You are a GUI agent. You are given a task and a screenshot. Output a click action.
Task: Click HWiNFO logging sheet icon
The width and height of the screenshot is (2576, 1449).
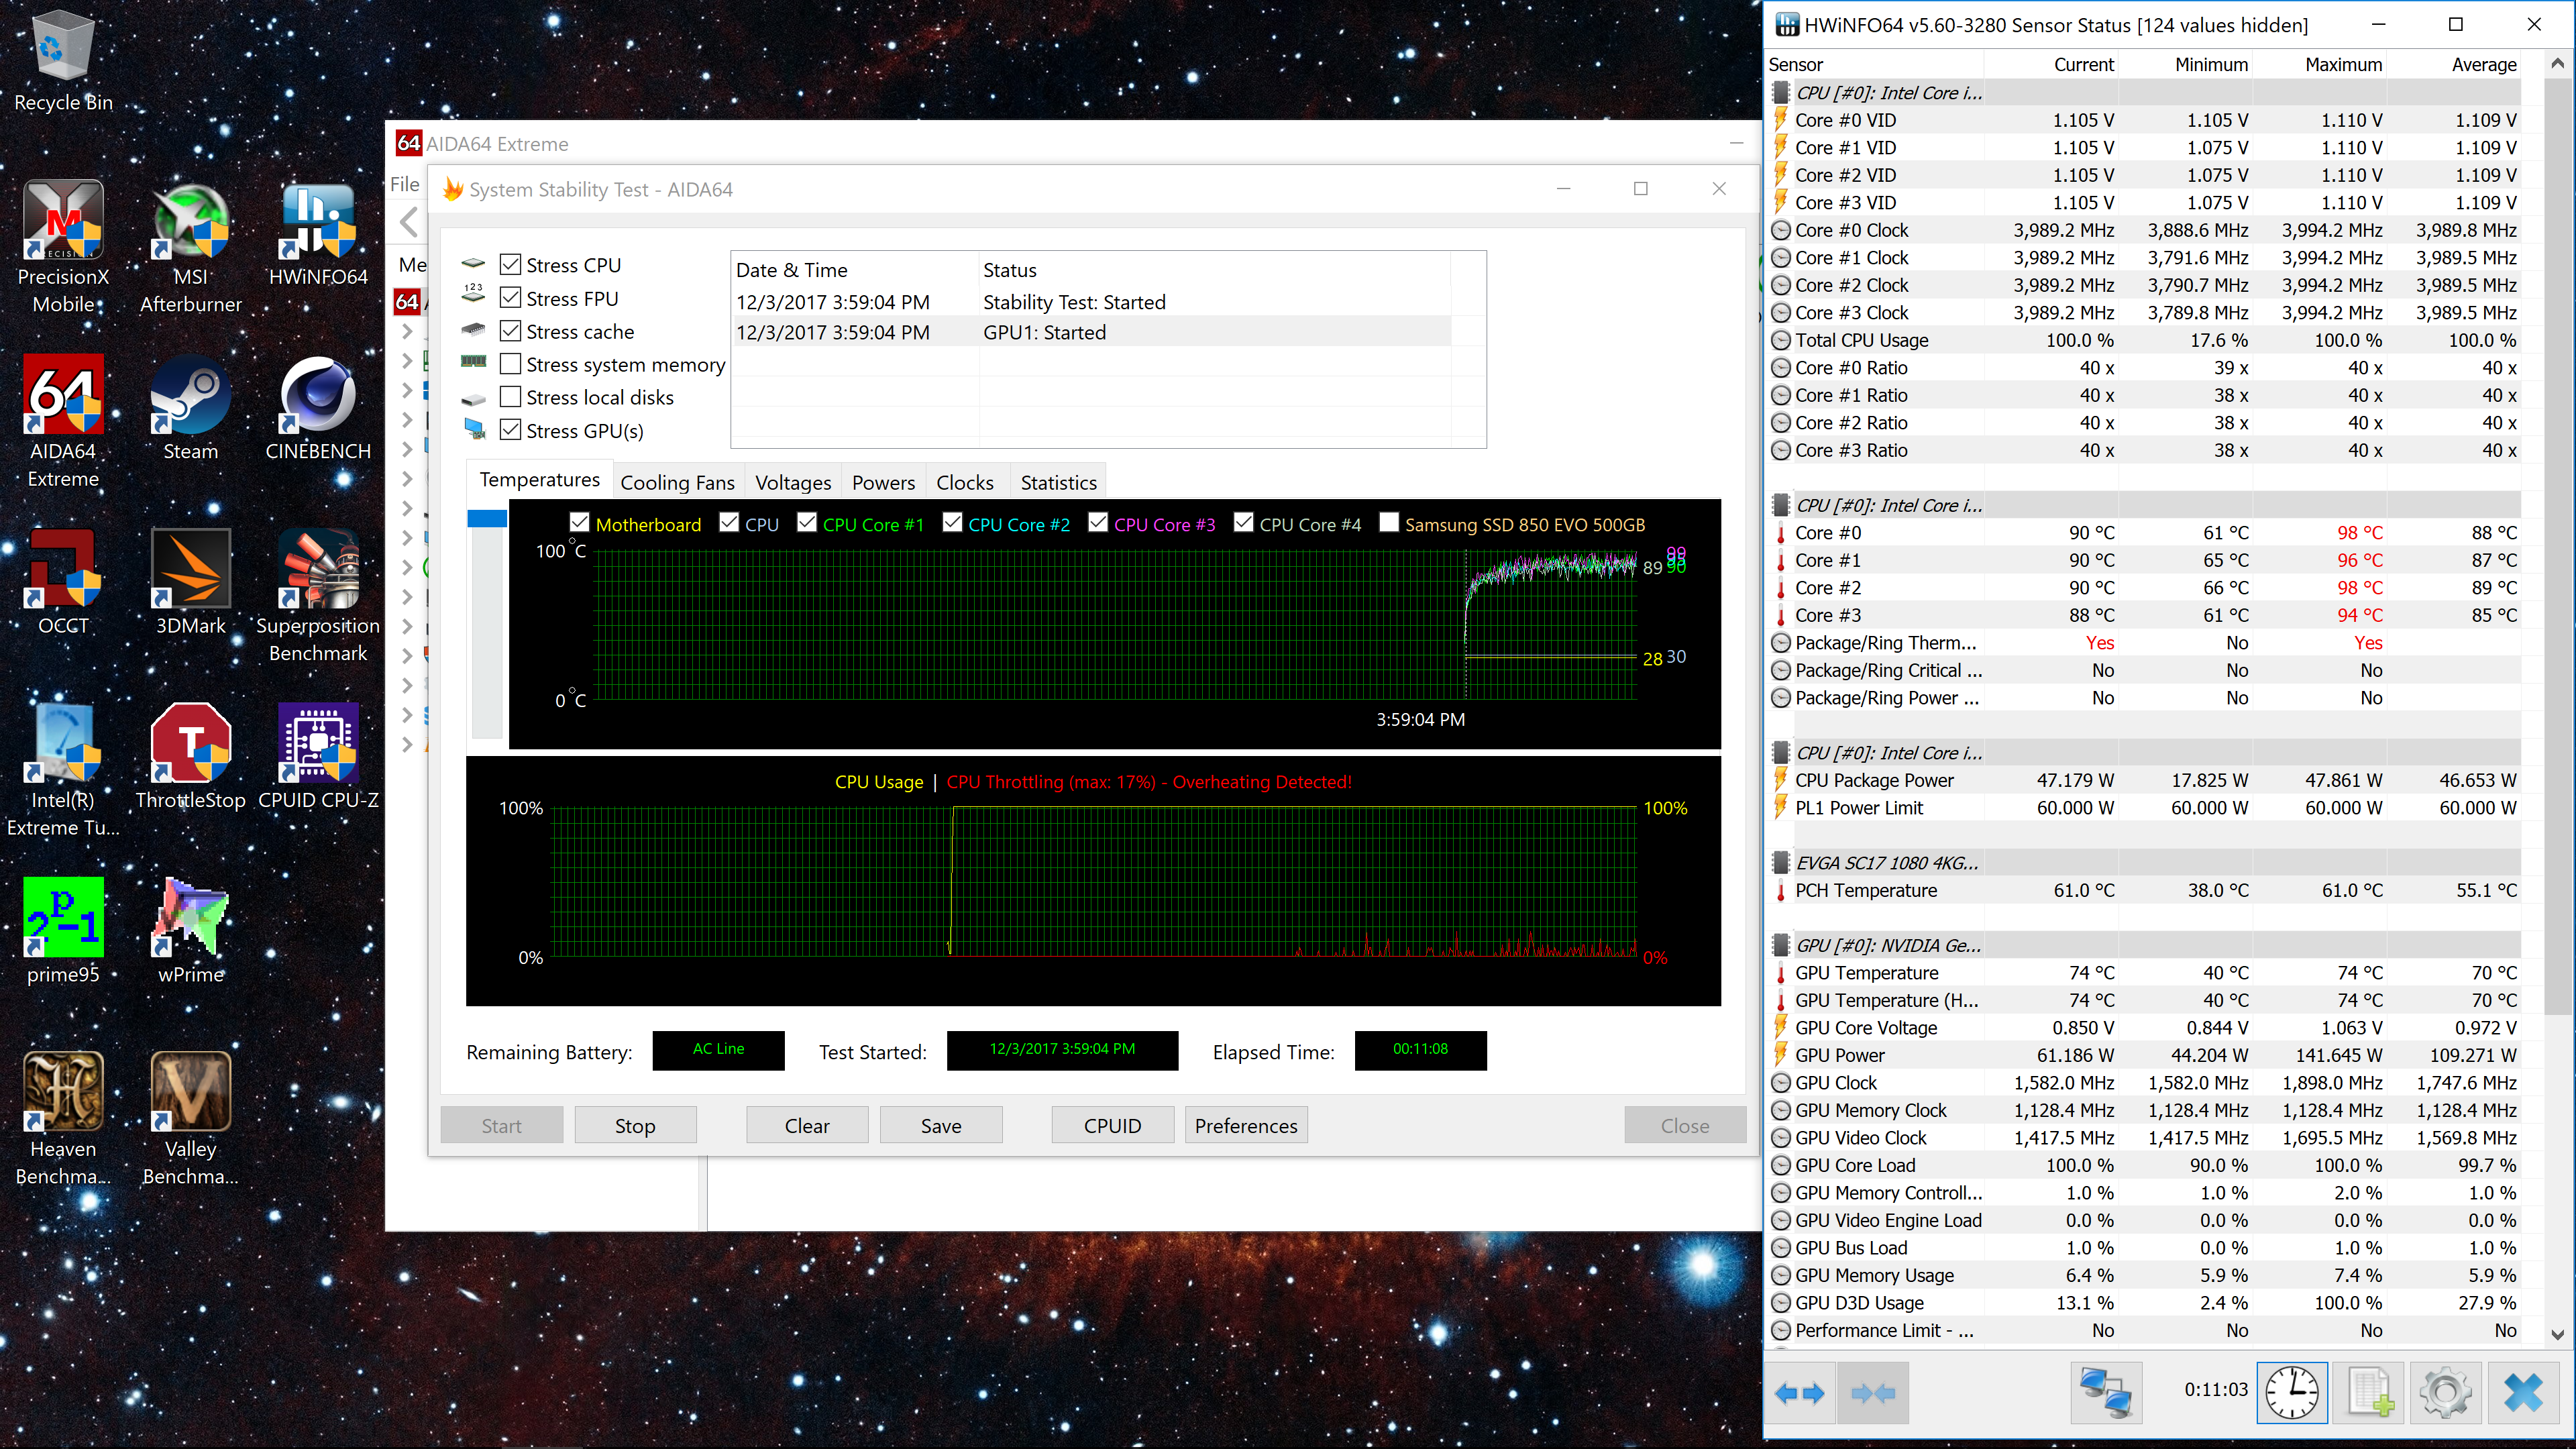[x=2369, y=1392]
